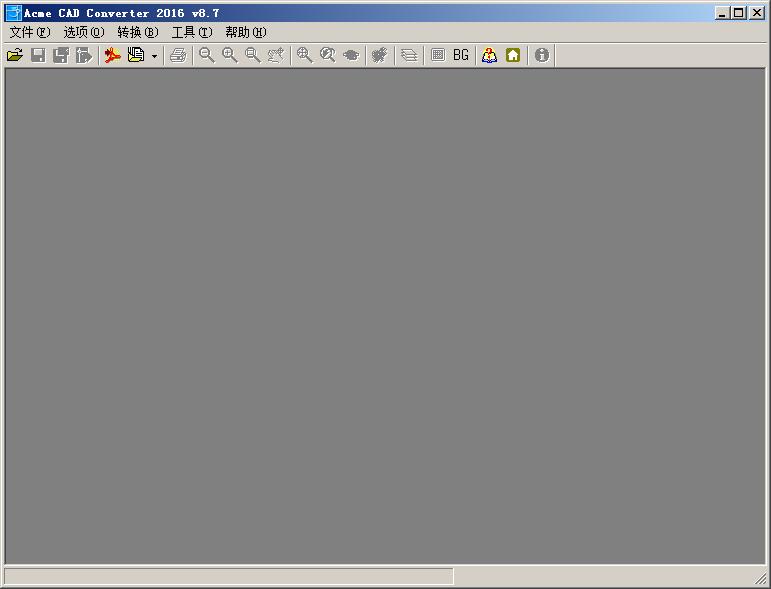Click the zoom extents crosshair magnifier
This screenshot has height=589, width=771.
[x=304, y=55]
